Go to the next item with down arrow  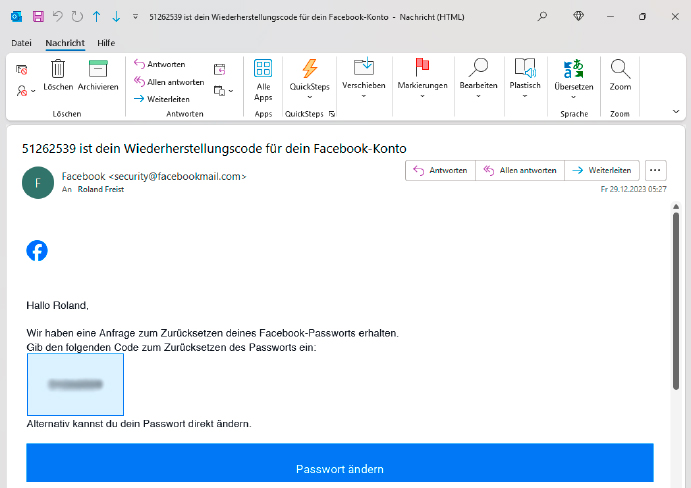click(116, 17)
